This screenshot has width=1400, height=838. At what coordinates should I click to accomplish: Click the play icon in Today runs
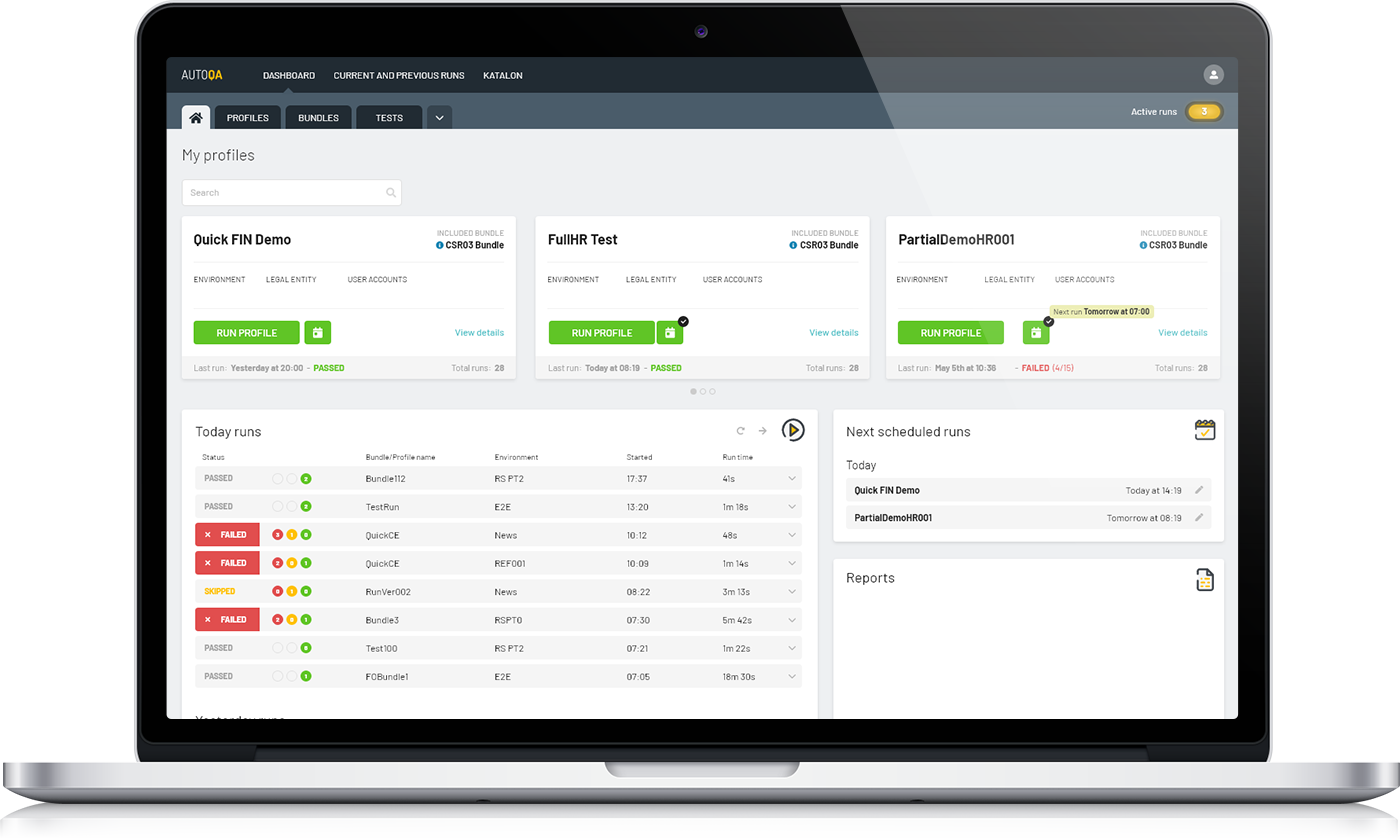792,430
